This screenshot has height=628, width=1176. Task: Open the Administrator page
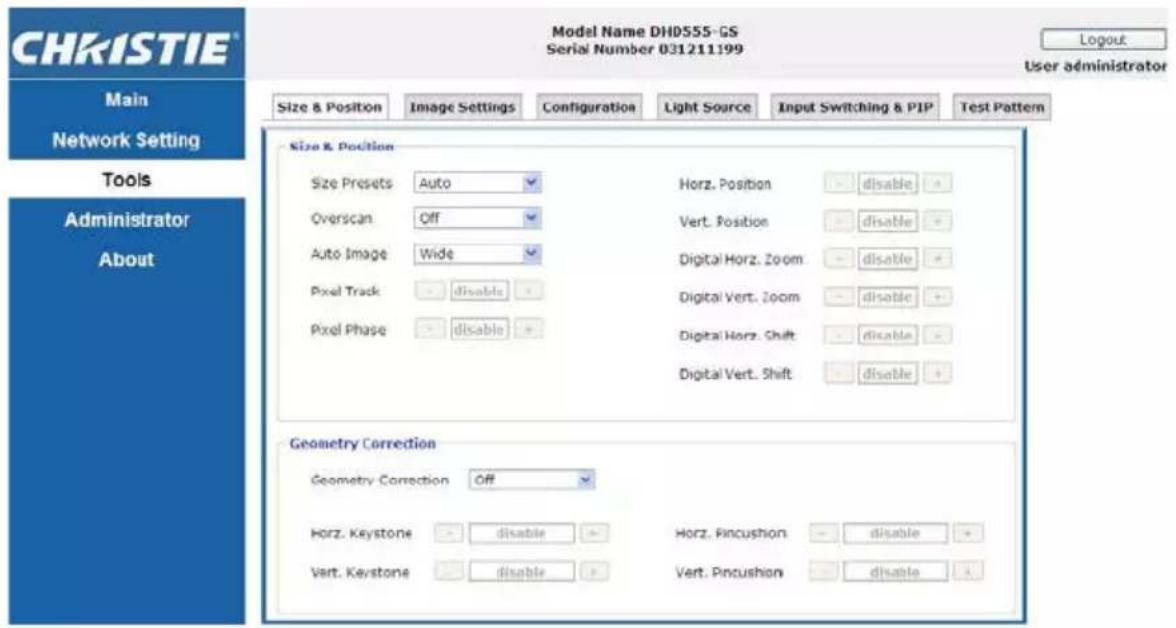126,220
